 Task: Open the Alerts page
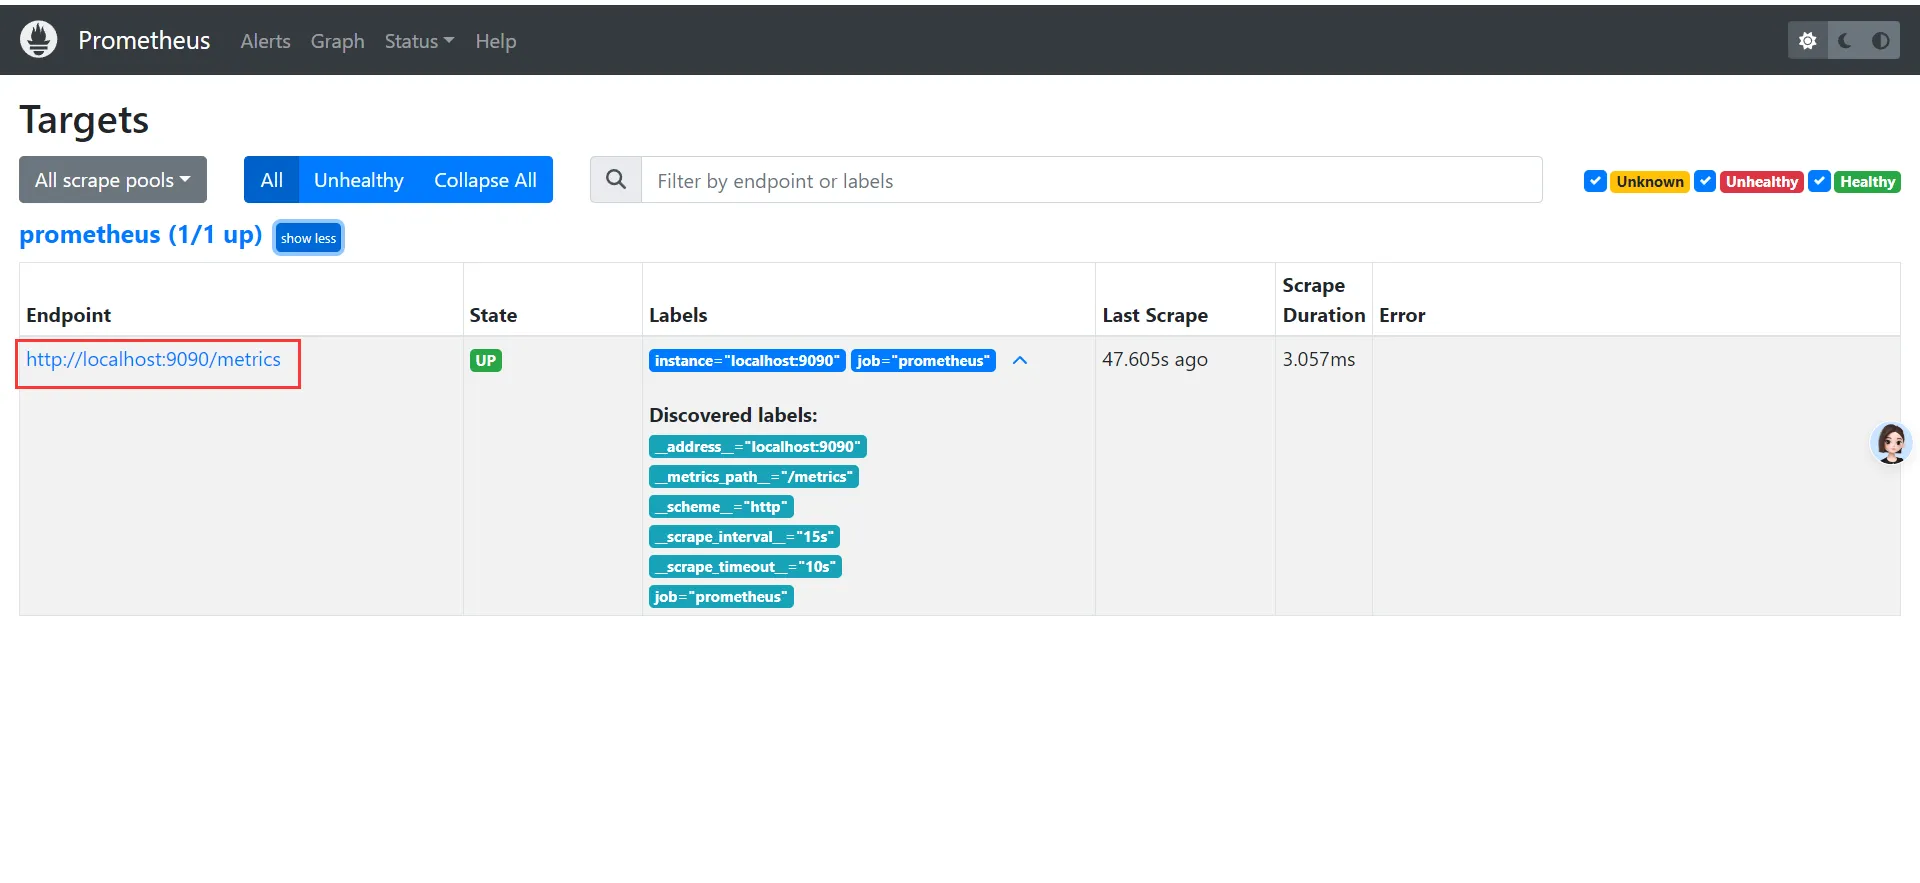coord(265,41)
